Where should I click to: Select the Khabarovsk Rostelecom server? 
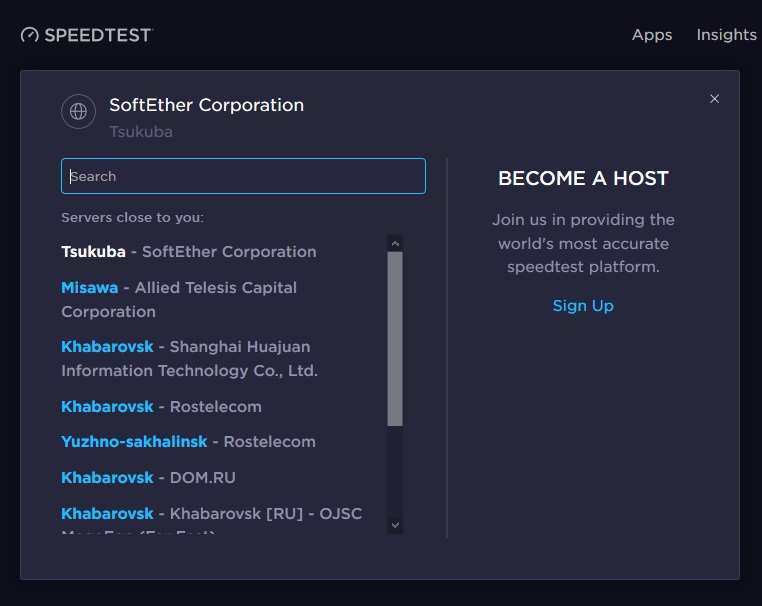(x=161, y=407)
